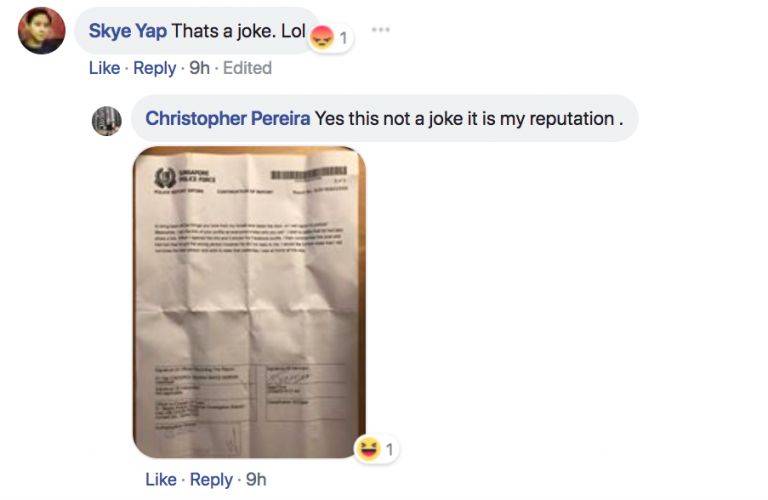768x500 pixels.
Task: Click the laughing reaction emoji on the photo
Action: [368, 448]
